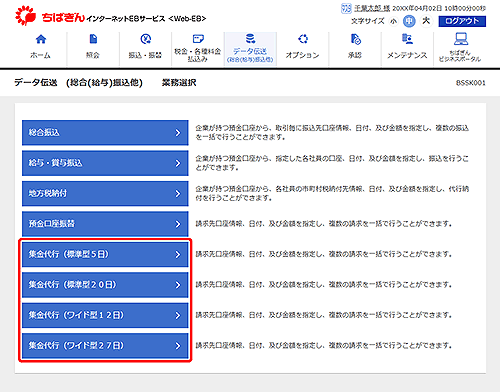This screenshot has height=392, width=500.
Task: Open メンテナンス icon in navigation
Action: [407, 39]
